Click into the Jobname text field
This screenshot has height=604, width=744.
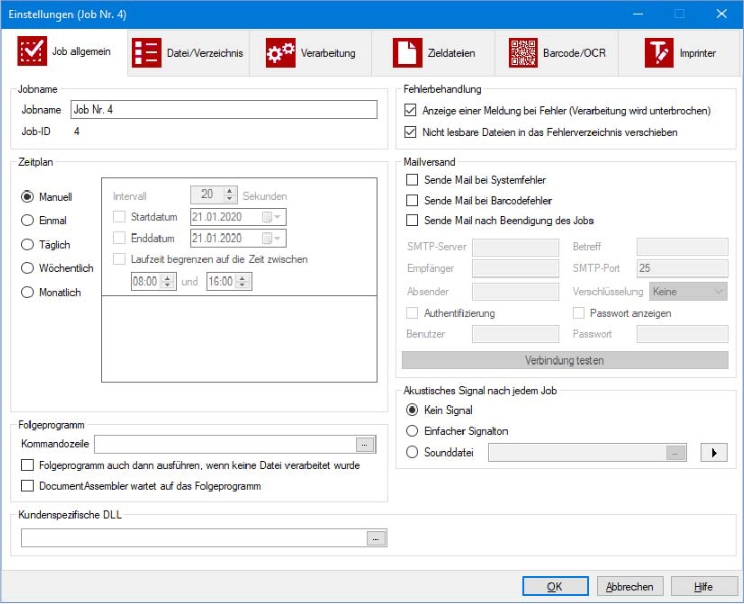click(x=223, y=110)
